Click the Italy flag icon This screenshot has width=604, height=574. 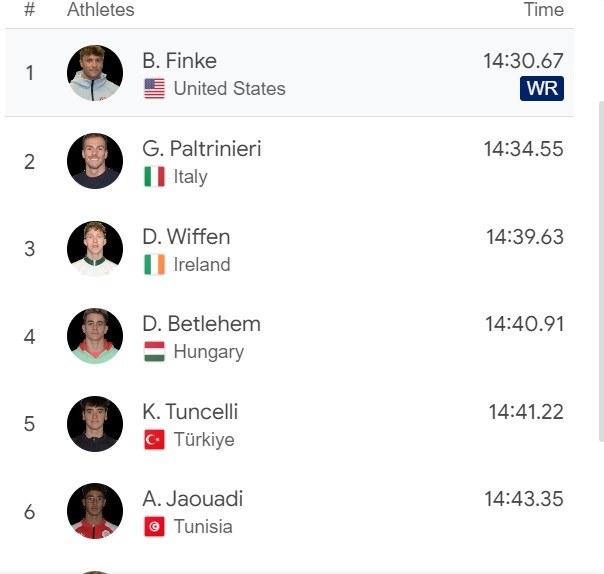154,176
